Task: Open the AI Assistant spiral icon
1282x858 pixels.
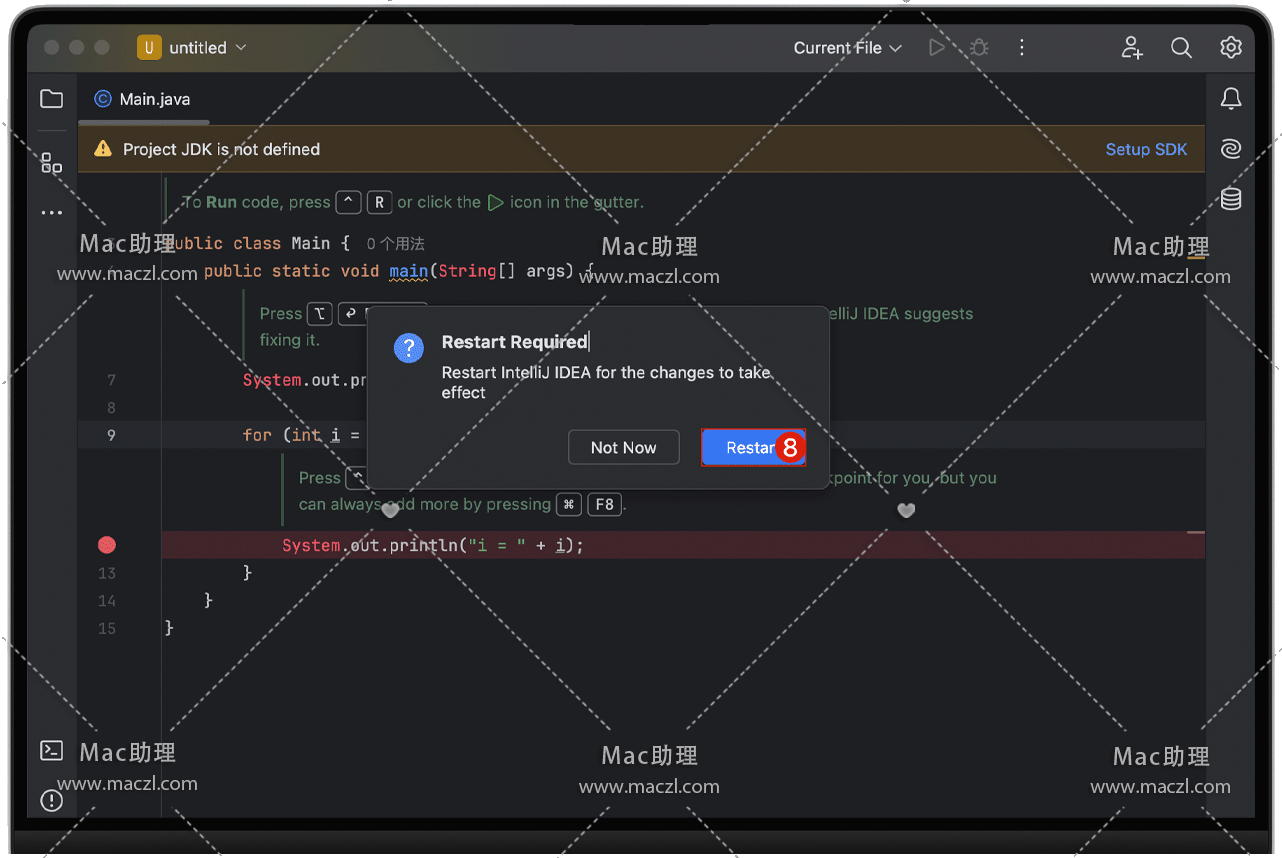Action: (1231, 149)
